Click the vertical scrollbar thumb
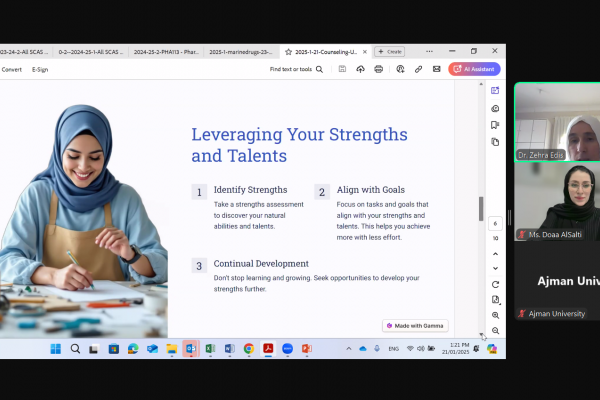Image resolution: width=600 pixels, height=400 pixels. [x=481, y=208]
